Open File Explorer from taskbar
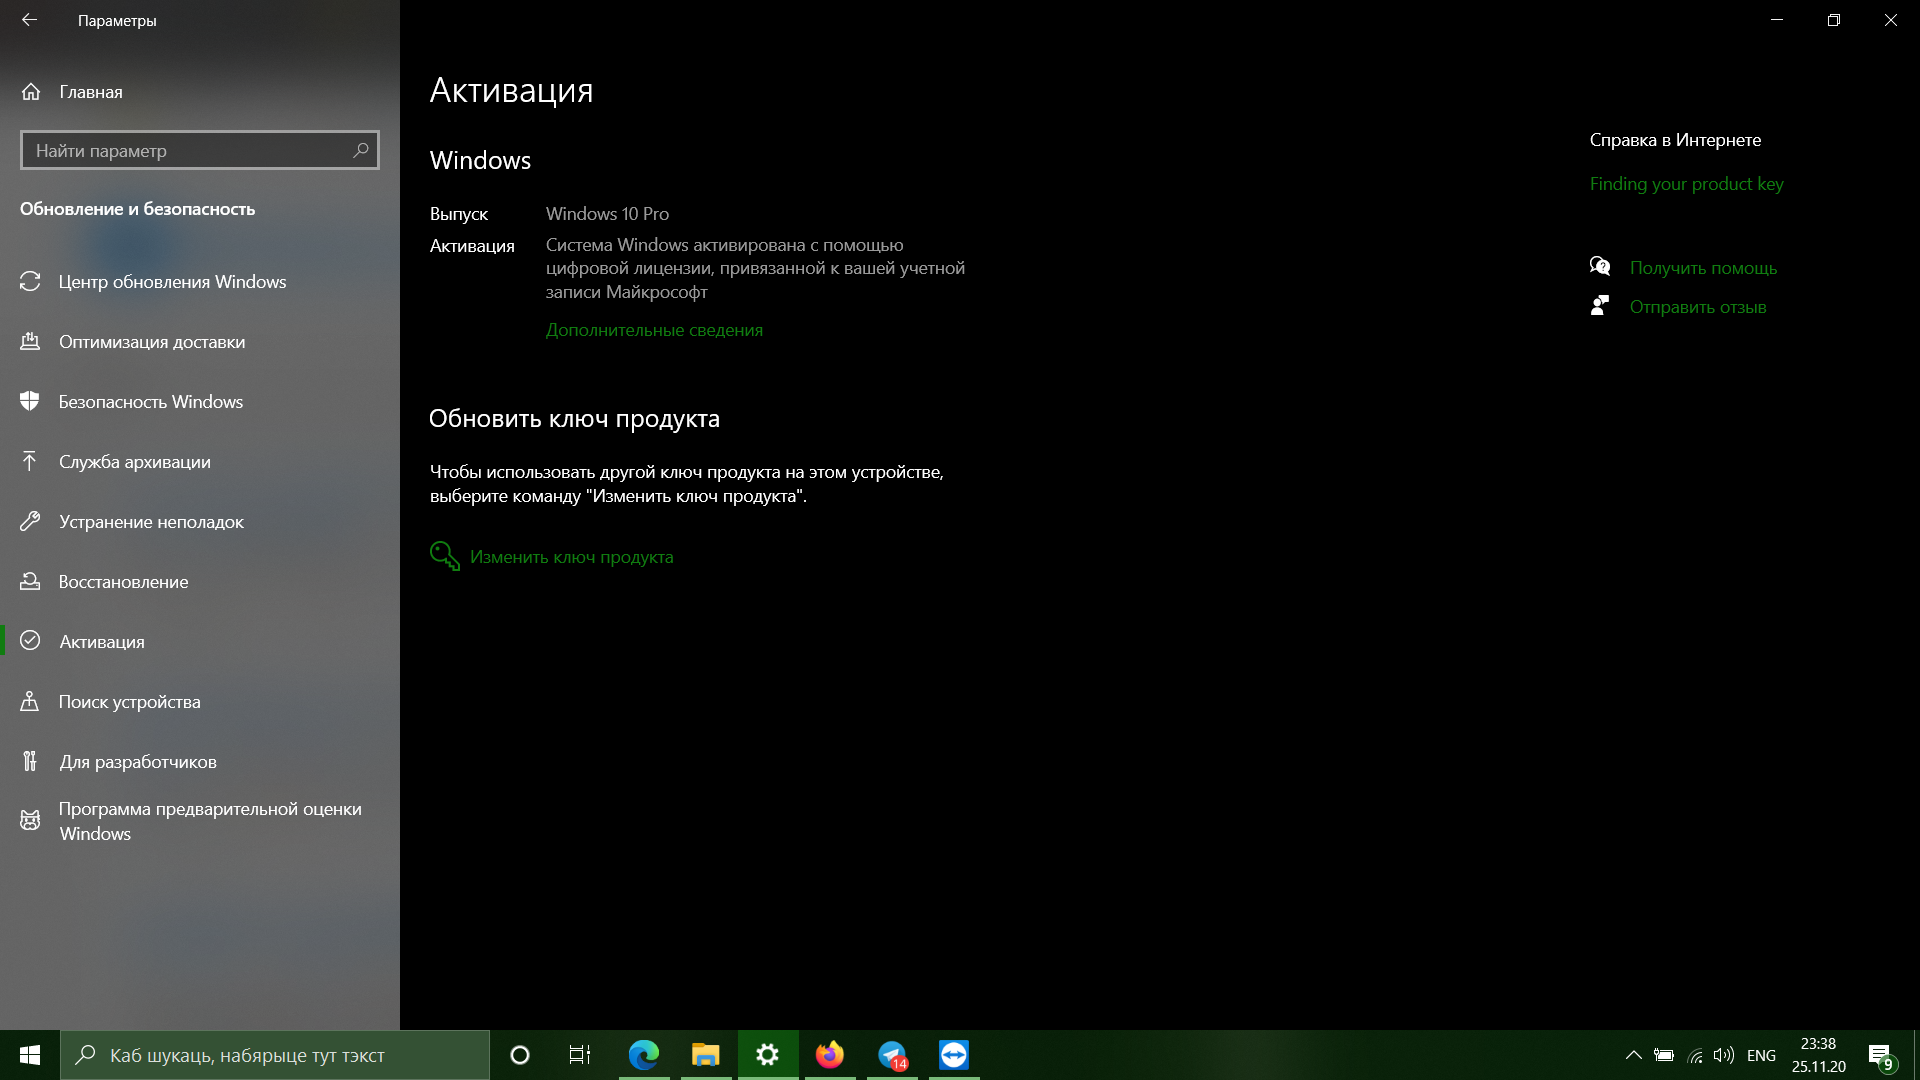The image size is (1920, 1080). pyautogui.click(x=706, y=1055)
